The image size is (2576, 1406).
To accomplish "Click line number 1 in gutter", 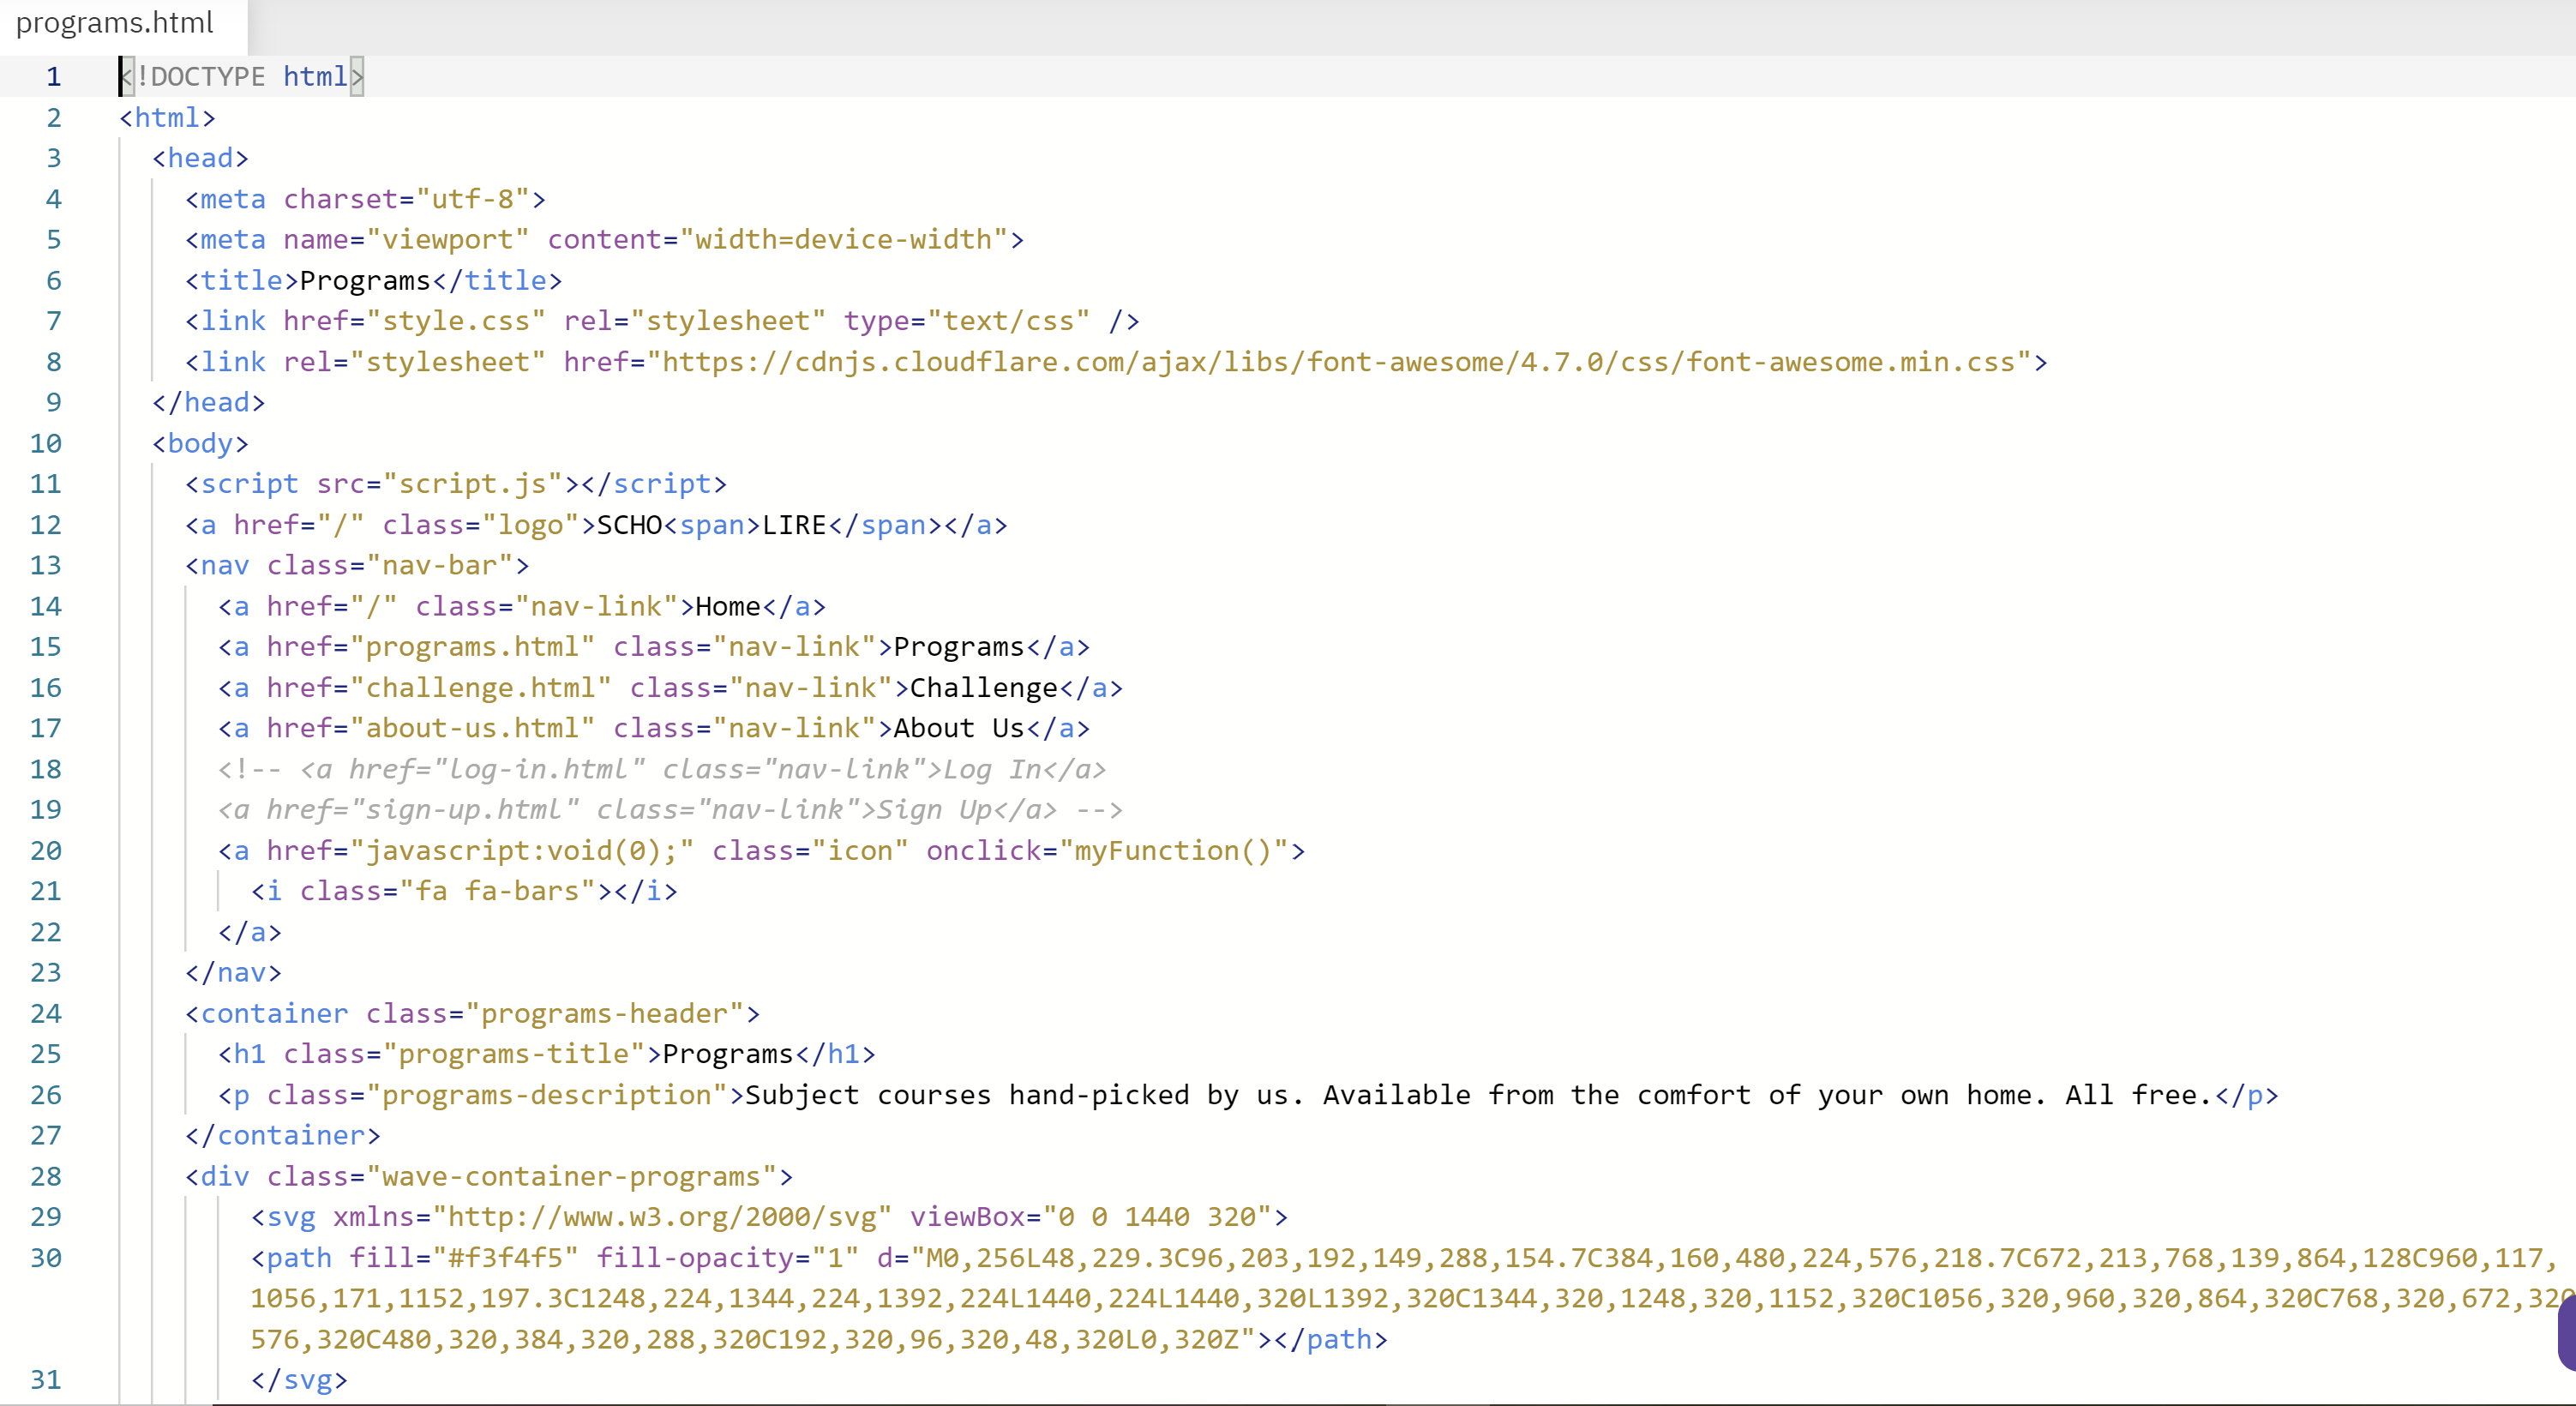I will [53, 77].
